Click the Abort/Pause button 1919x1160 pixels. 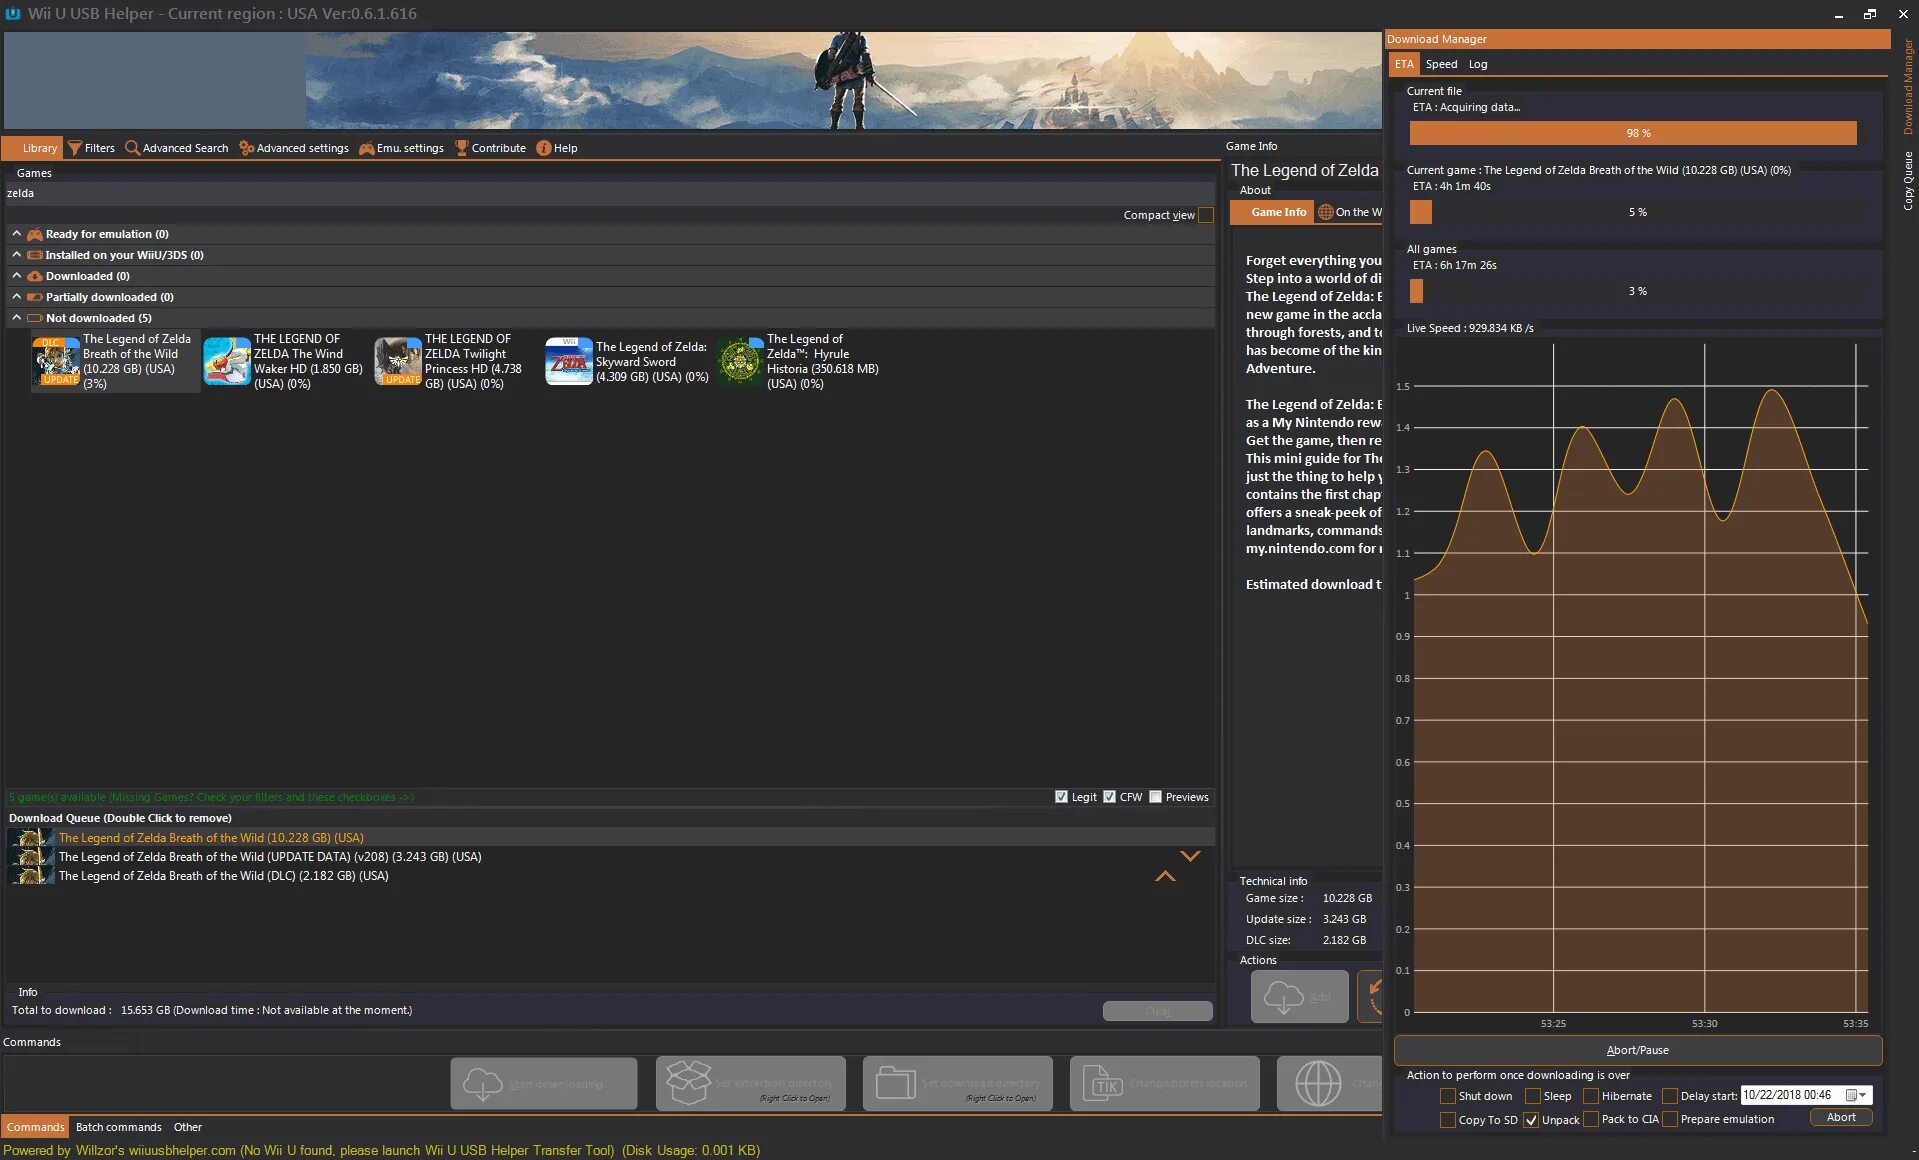tap(1637, 1050)
